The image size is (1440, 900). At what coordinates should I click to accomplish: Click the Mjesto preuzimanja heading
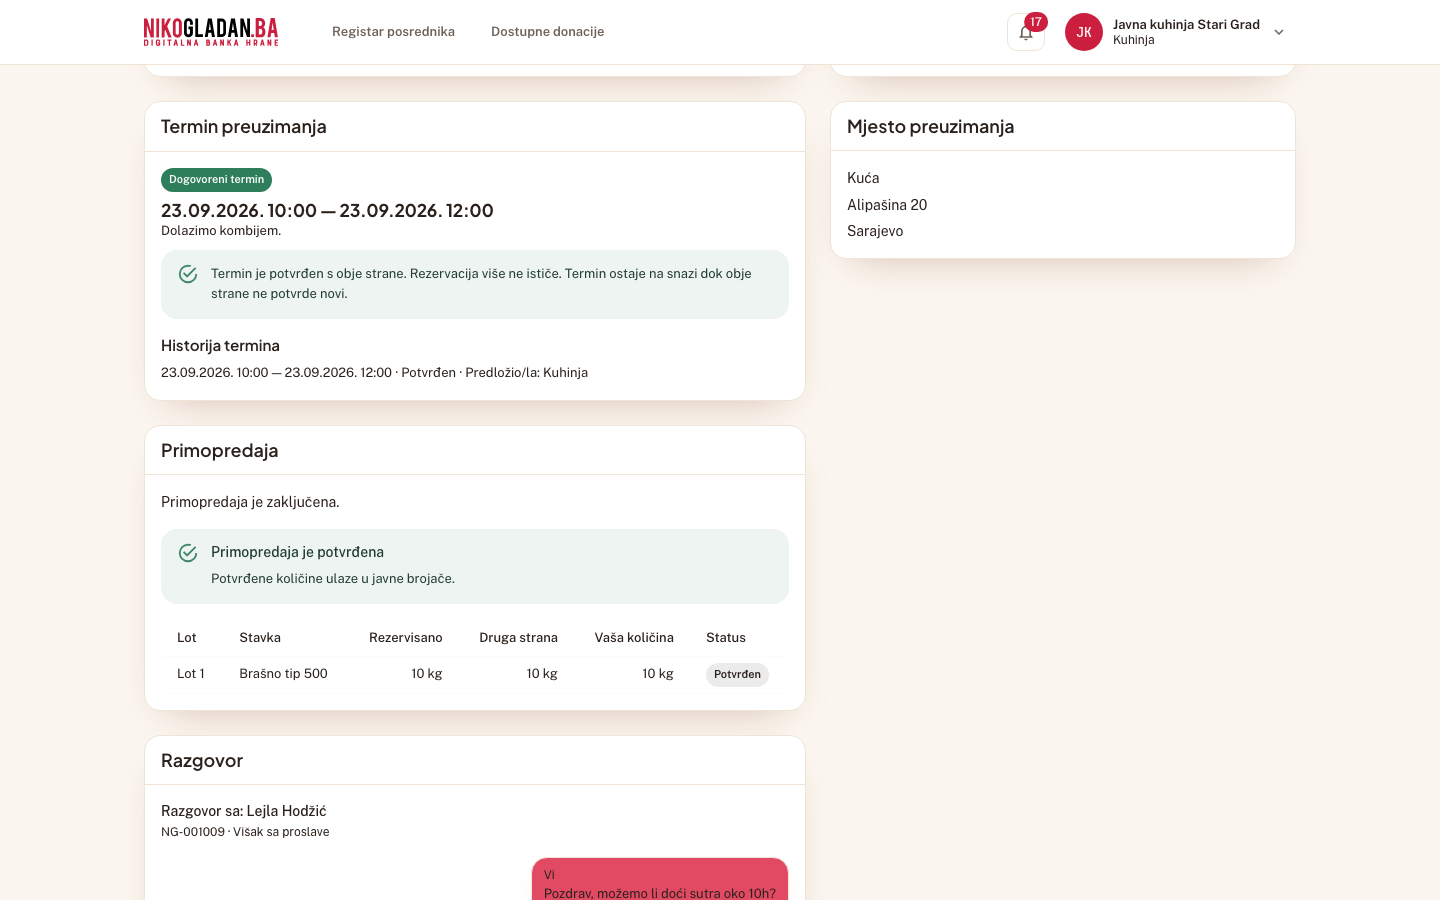pos(930,127)
